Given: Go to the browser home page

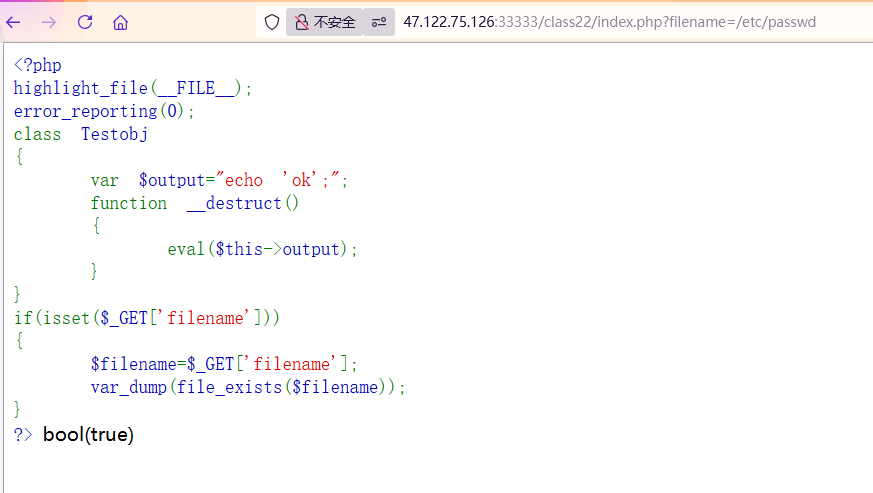Looking at the screenshot, I should [x=120, y=22].
